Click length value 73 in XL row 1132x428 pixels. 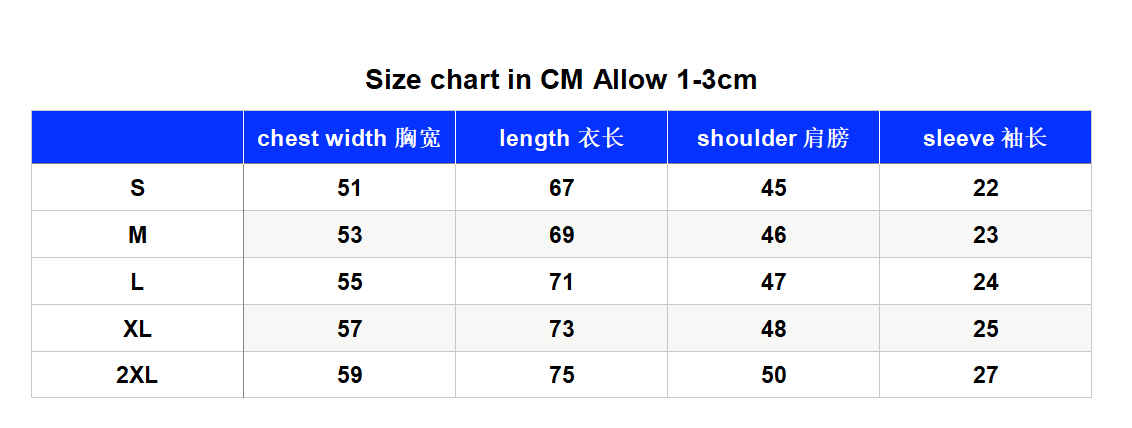(562, 329)
